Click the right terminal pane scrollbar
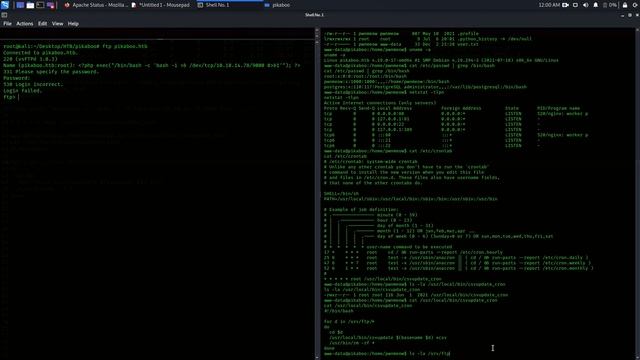Image resolution: width=640 pixels, height=360 pixels. coord(638,194)
